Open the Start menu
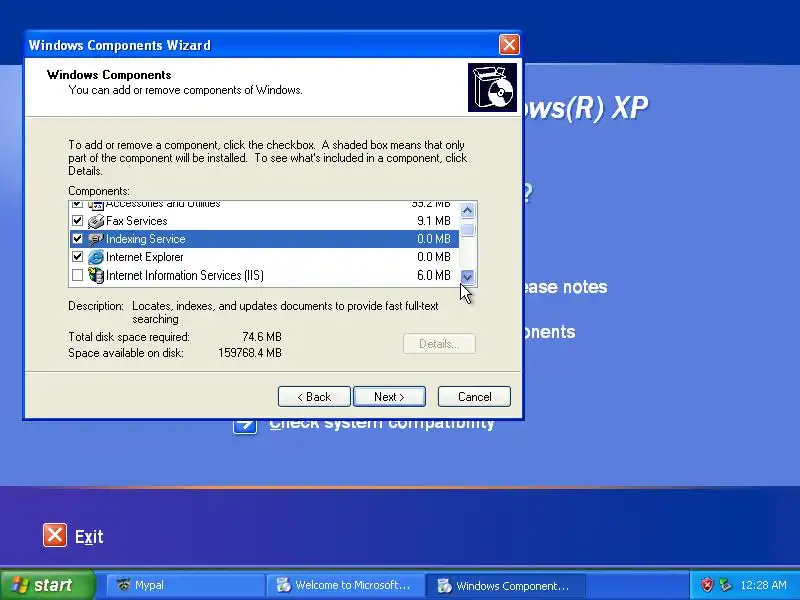 48,585
